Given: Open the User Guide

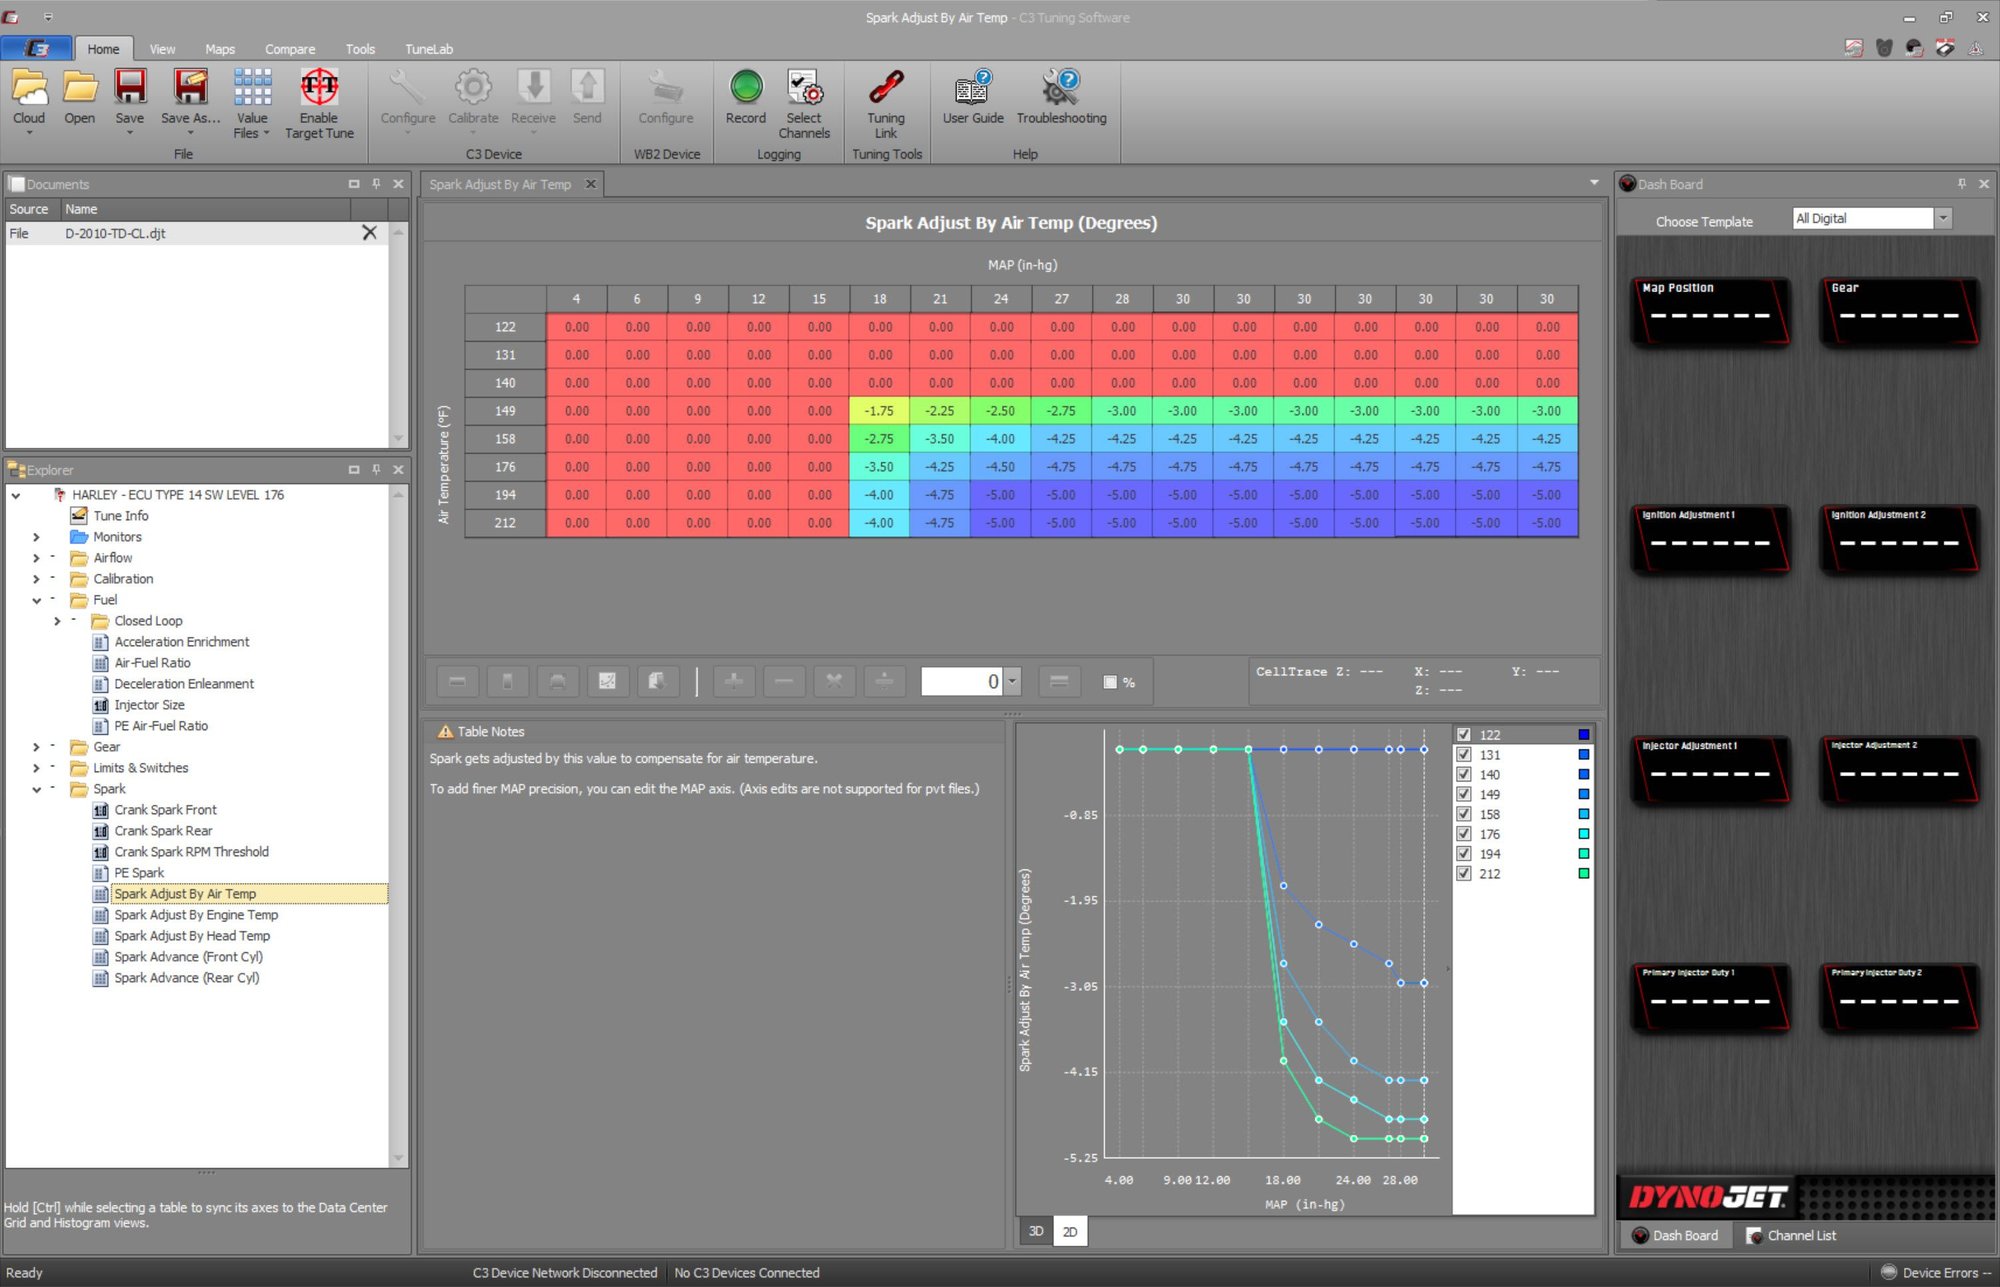Looking at the screenshot, I should (x=972, y=89).
